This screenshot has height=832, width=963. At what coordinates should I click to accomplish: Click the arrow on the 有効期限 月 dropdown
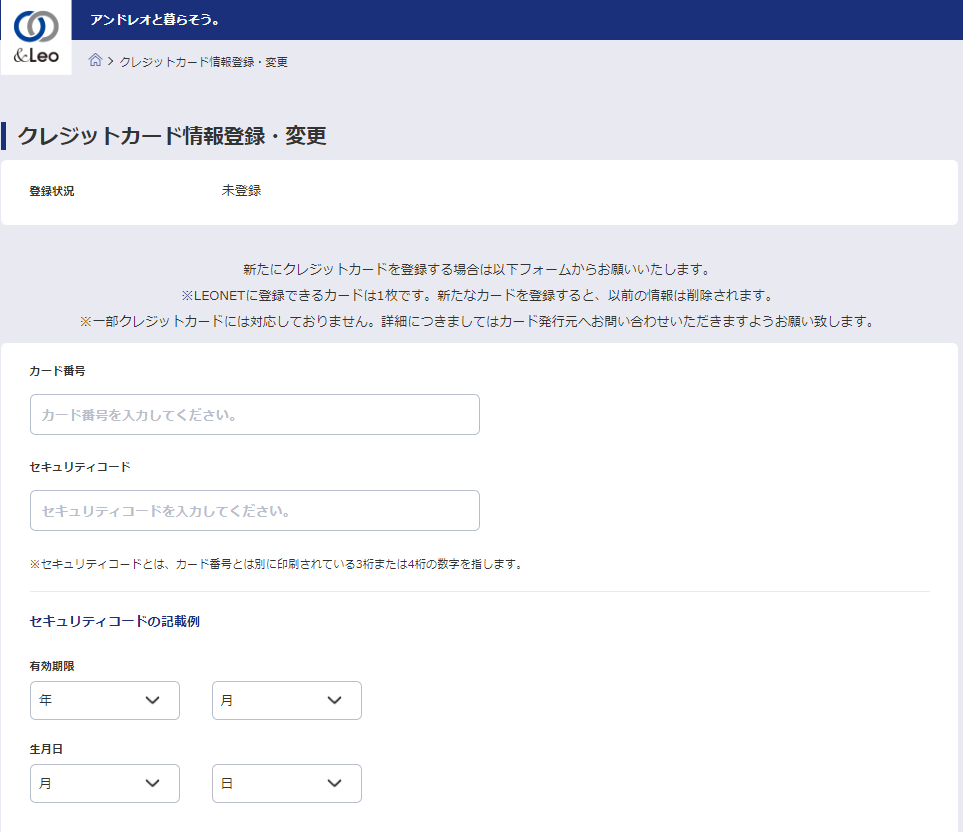pyautogui.click(x=335, y=701)
